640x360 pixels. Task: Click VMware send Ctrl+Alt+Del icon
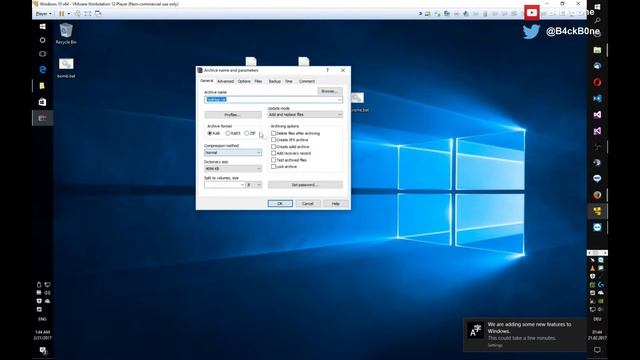[x=78, y=13]
